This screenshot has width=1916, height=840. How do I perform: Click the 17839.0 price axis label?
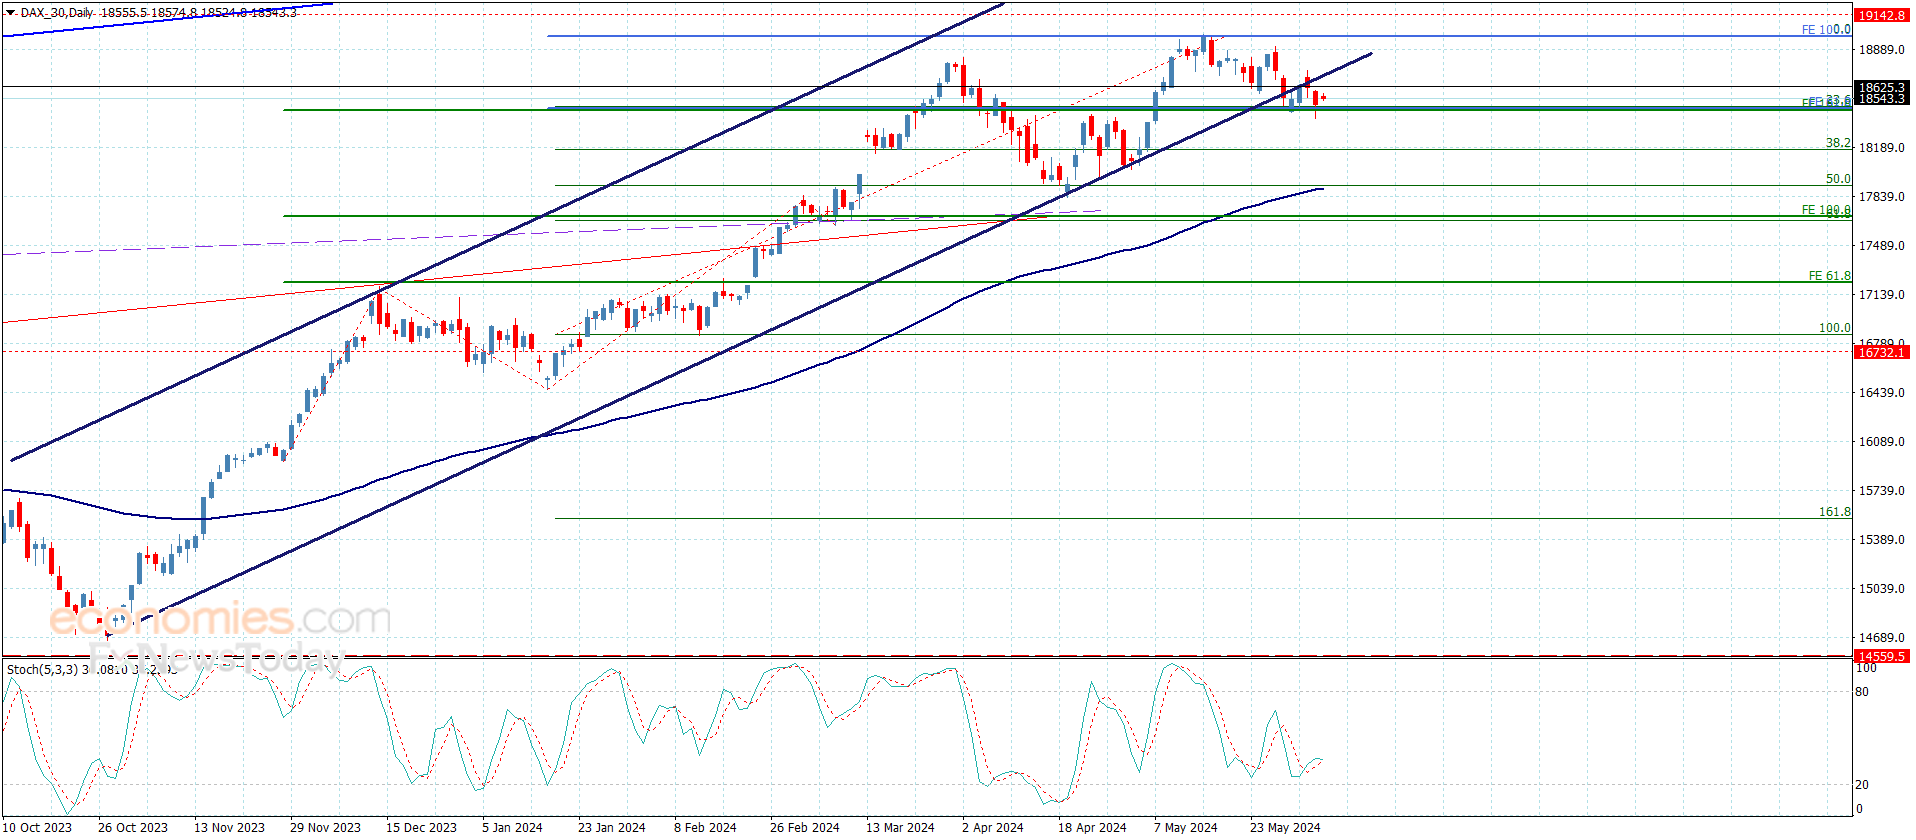click(x=1881, y=197)
